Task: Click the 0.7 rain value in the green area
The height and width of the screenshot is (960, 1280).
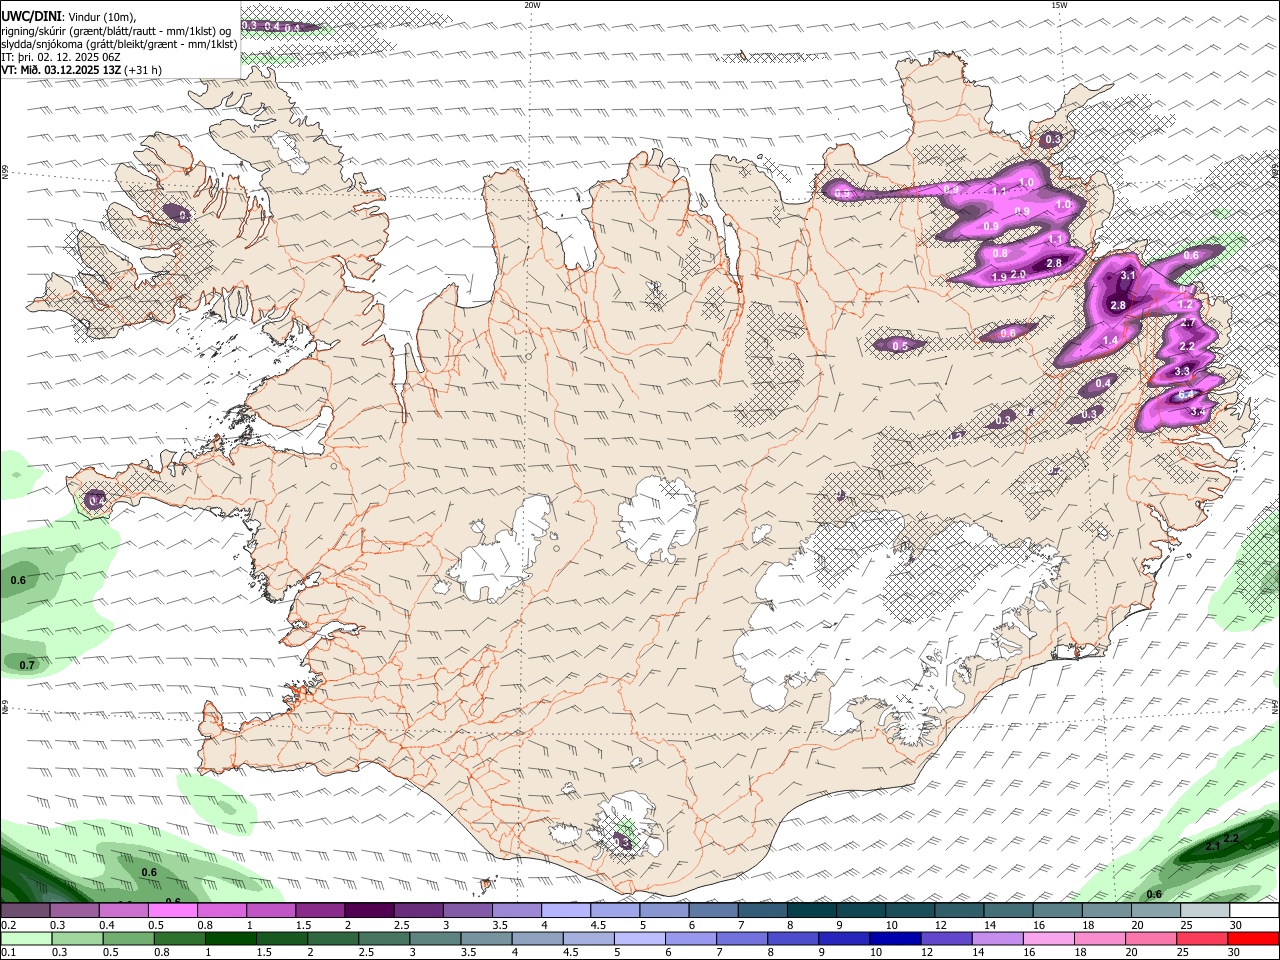Action: (27, 665)
